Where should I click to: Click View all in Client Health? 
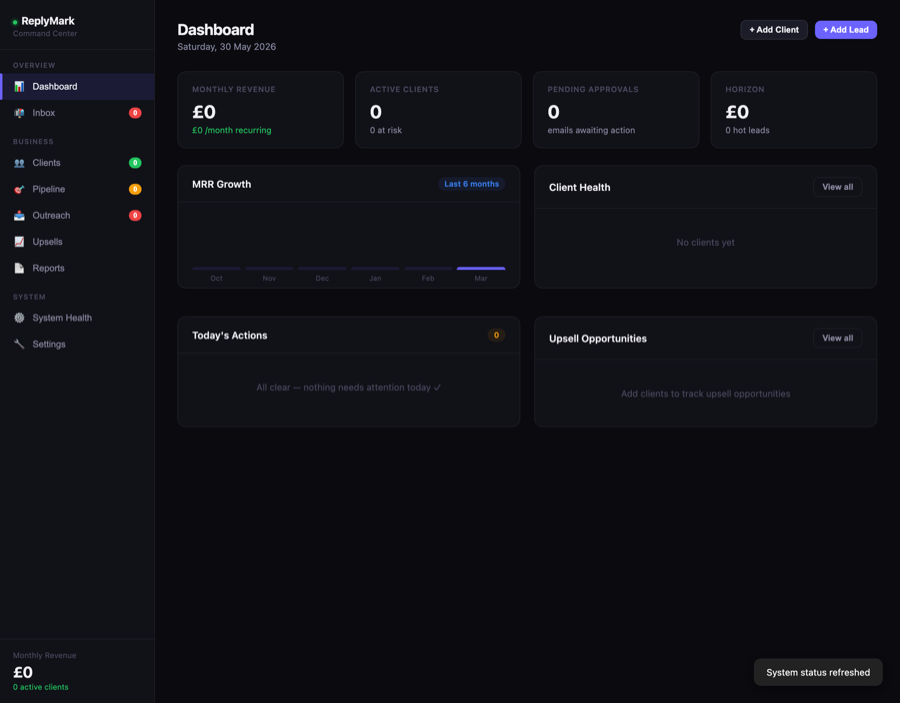(x=837, y=187)
